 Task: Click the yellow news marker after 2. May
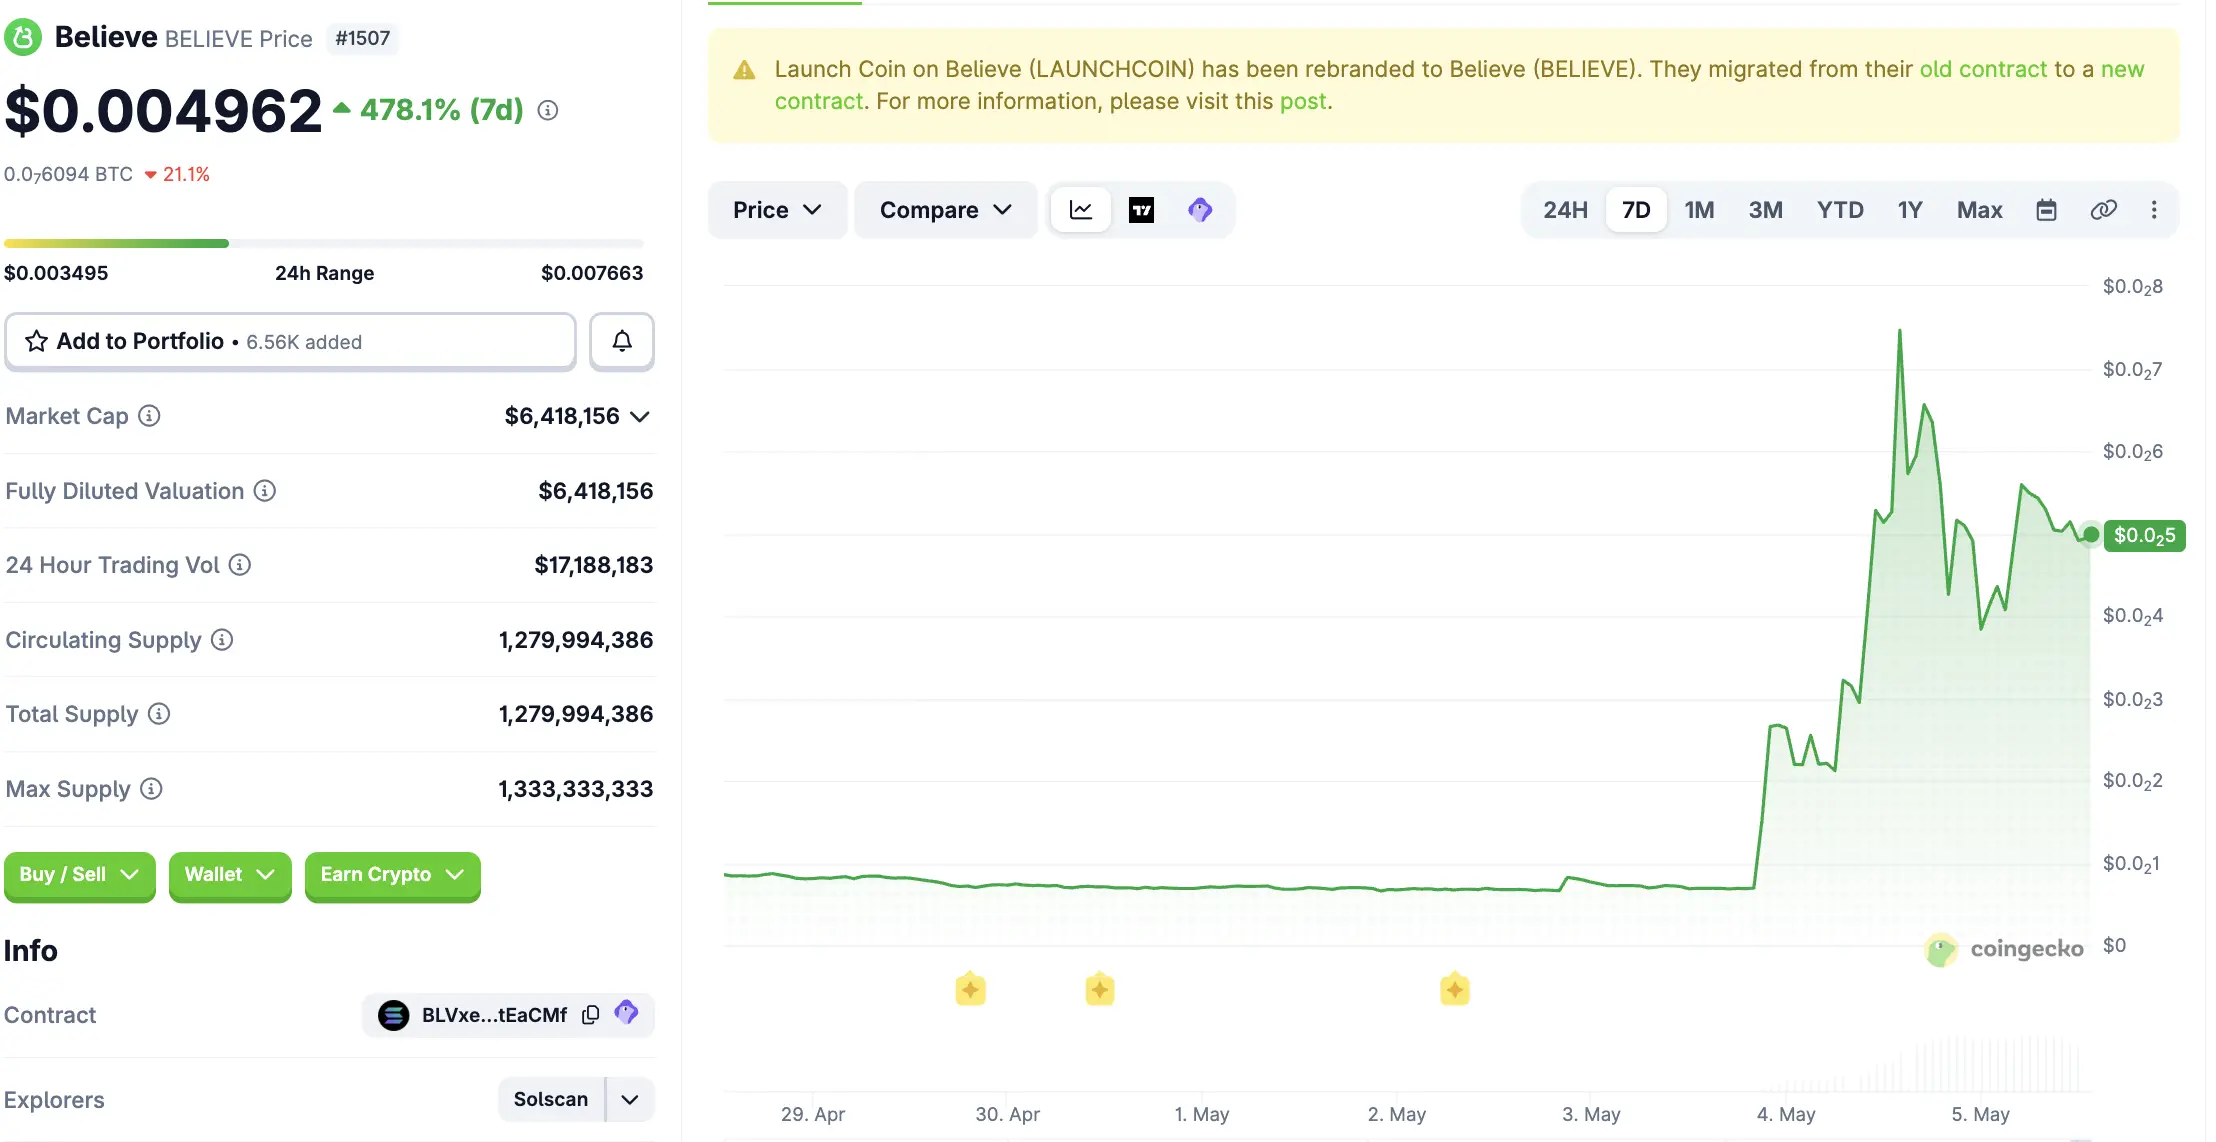(1455, 989)
